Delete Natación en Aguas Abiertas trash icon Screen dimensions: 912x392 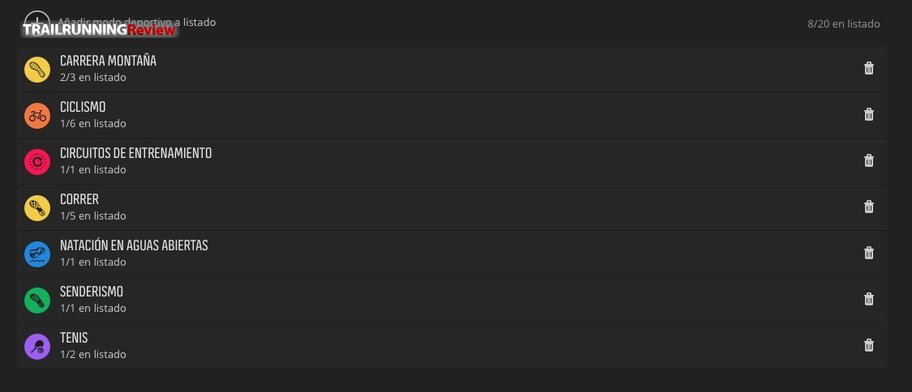coord(868,253)
